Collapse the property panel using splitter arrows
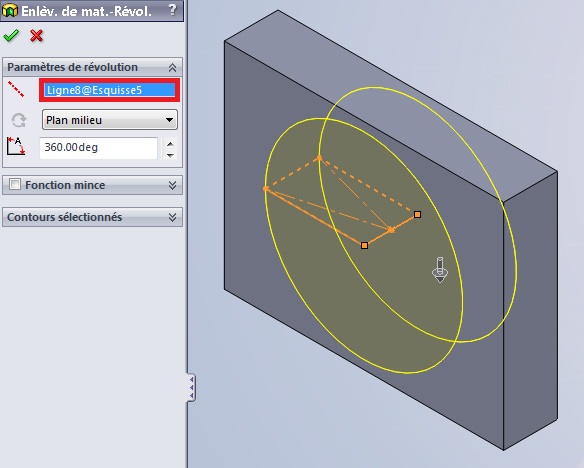584x468 pixels. tap(191, 387)
